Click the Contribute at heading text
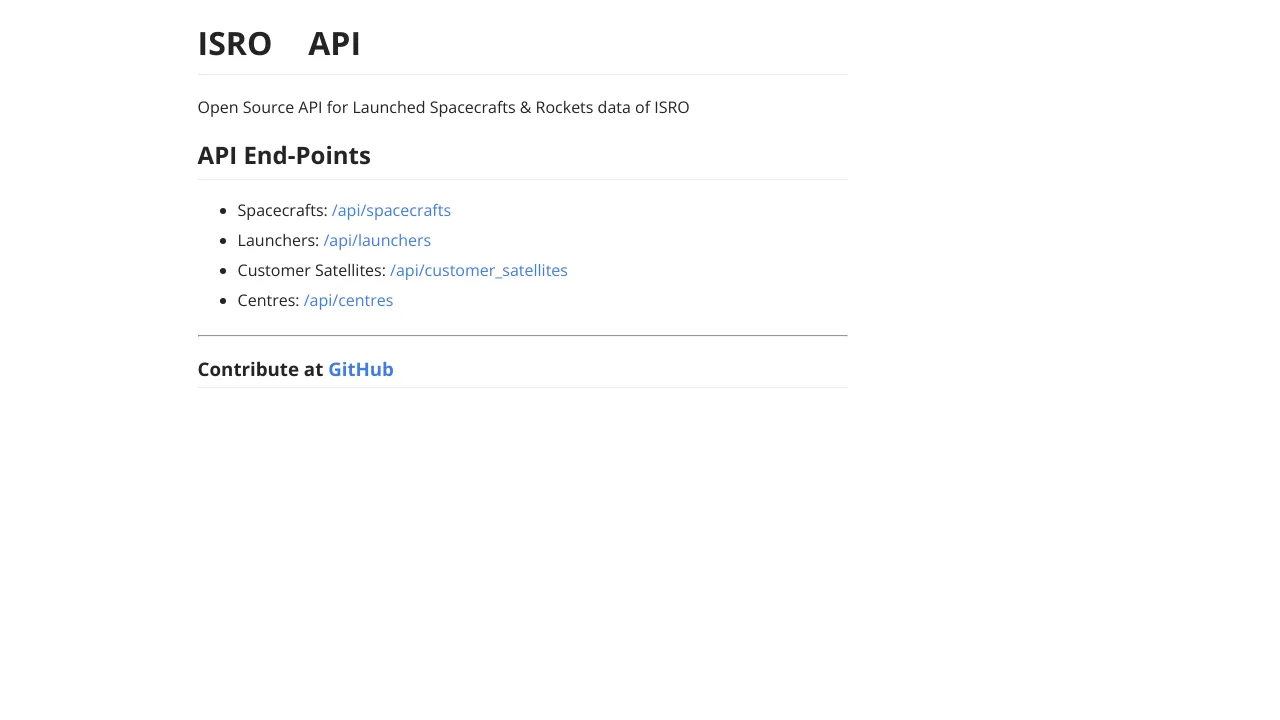The width and height of the screenshot is (1280, 720). (261, 369)
